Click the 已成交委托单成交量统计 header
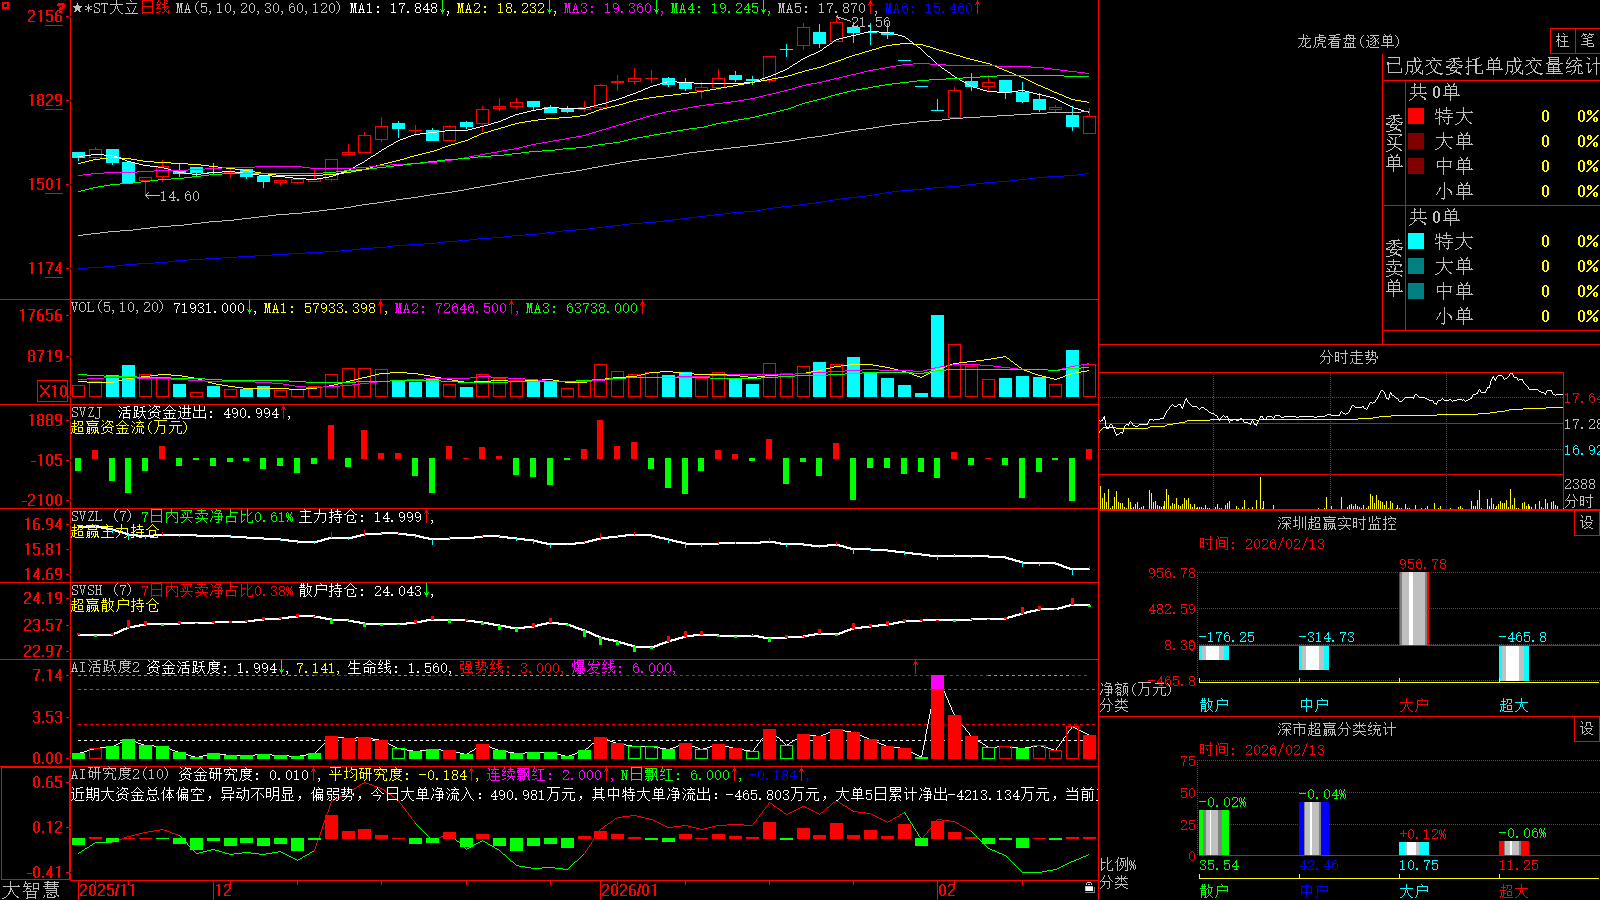1600x900 pixels. [x=1492, y=66]
